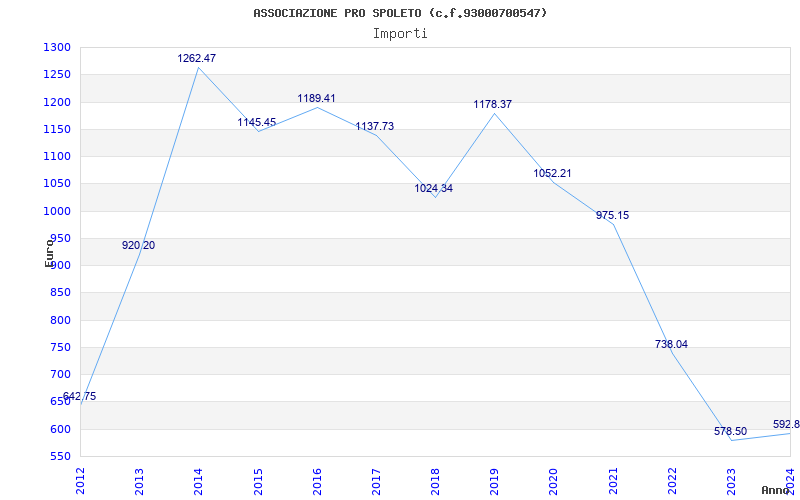Select data label 1052.21
This screenshot has width=800, height=500.
pyautogui.click(x=552, y=173)
